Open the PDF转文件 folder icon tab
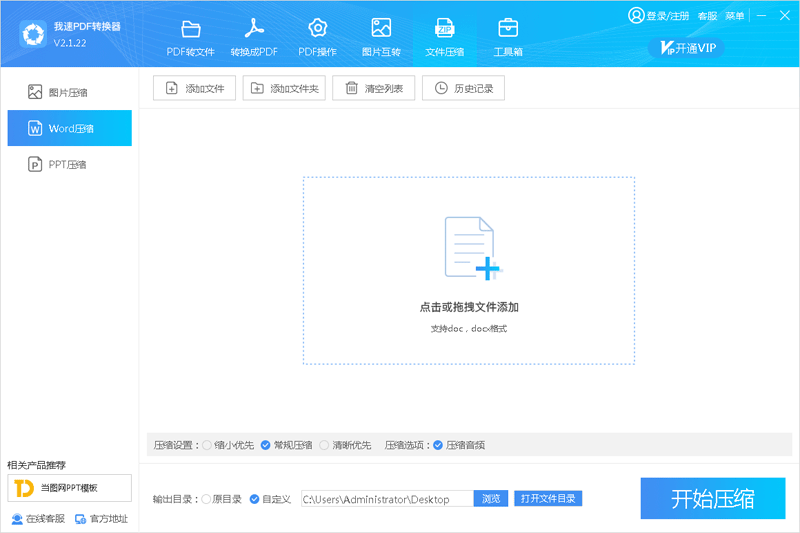 [x=190, y=29]
